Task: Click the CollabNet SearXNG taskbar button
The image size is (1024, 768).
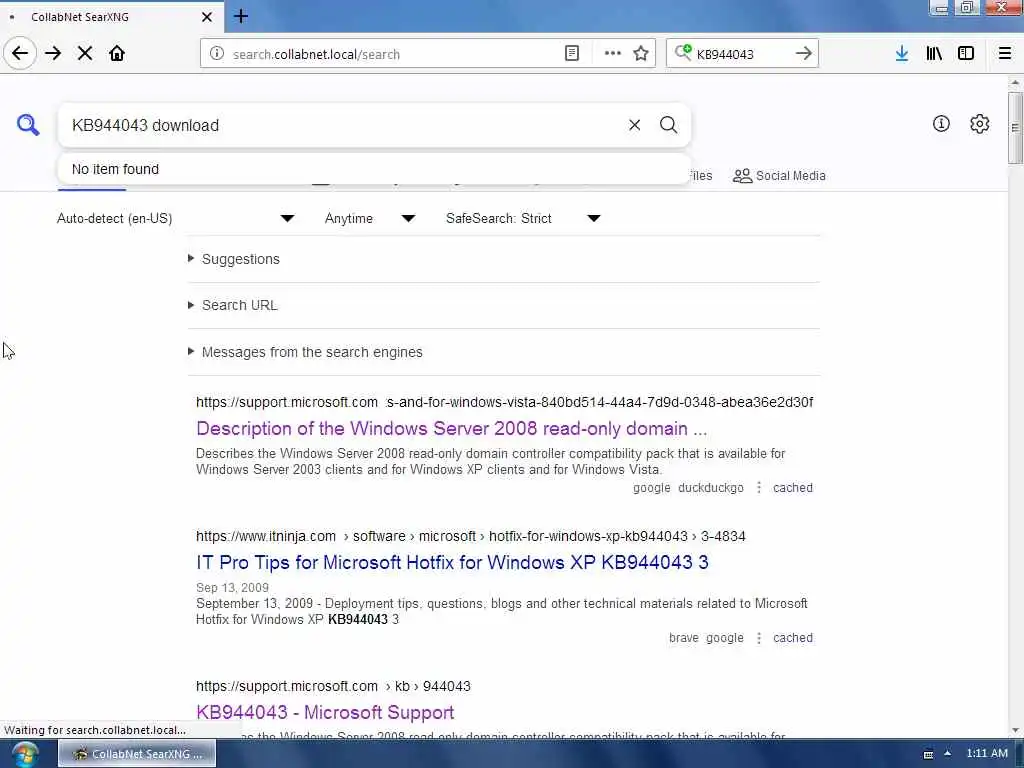Action: (x=137, y=754)
